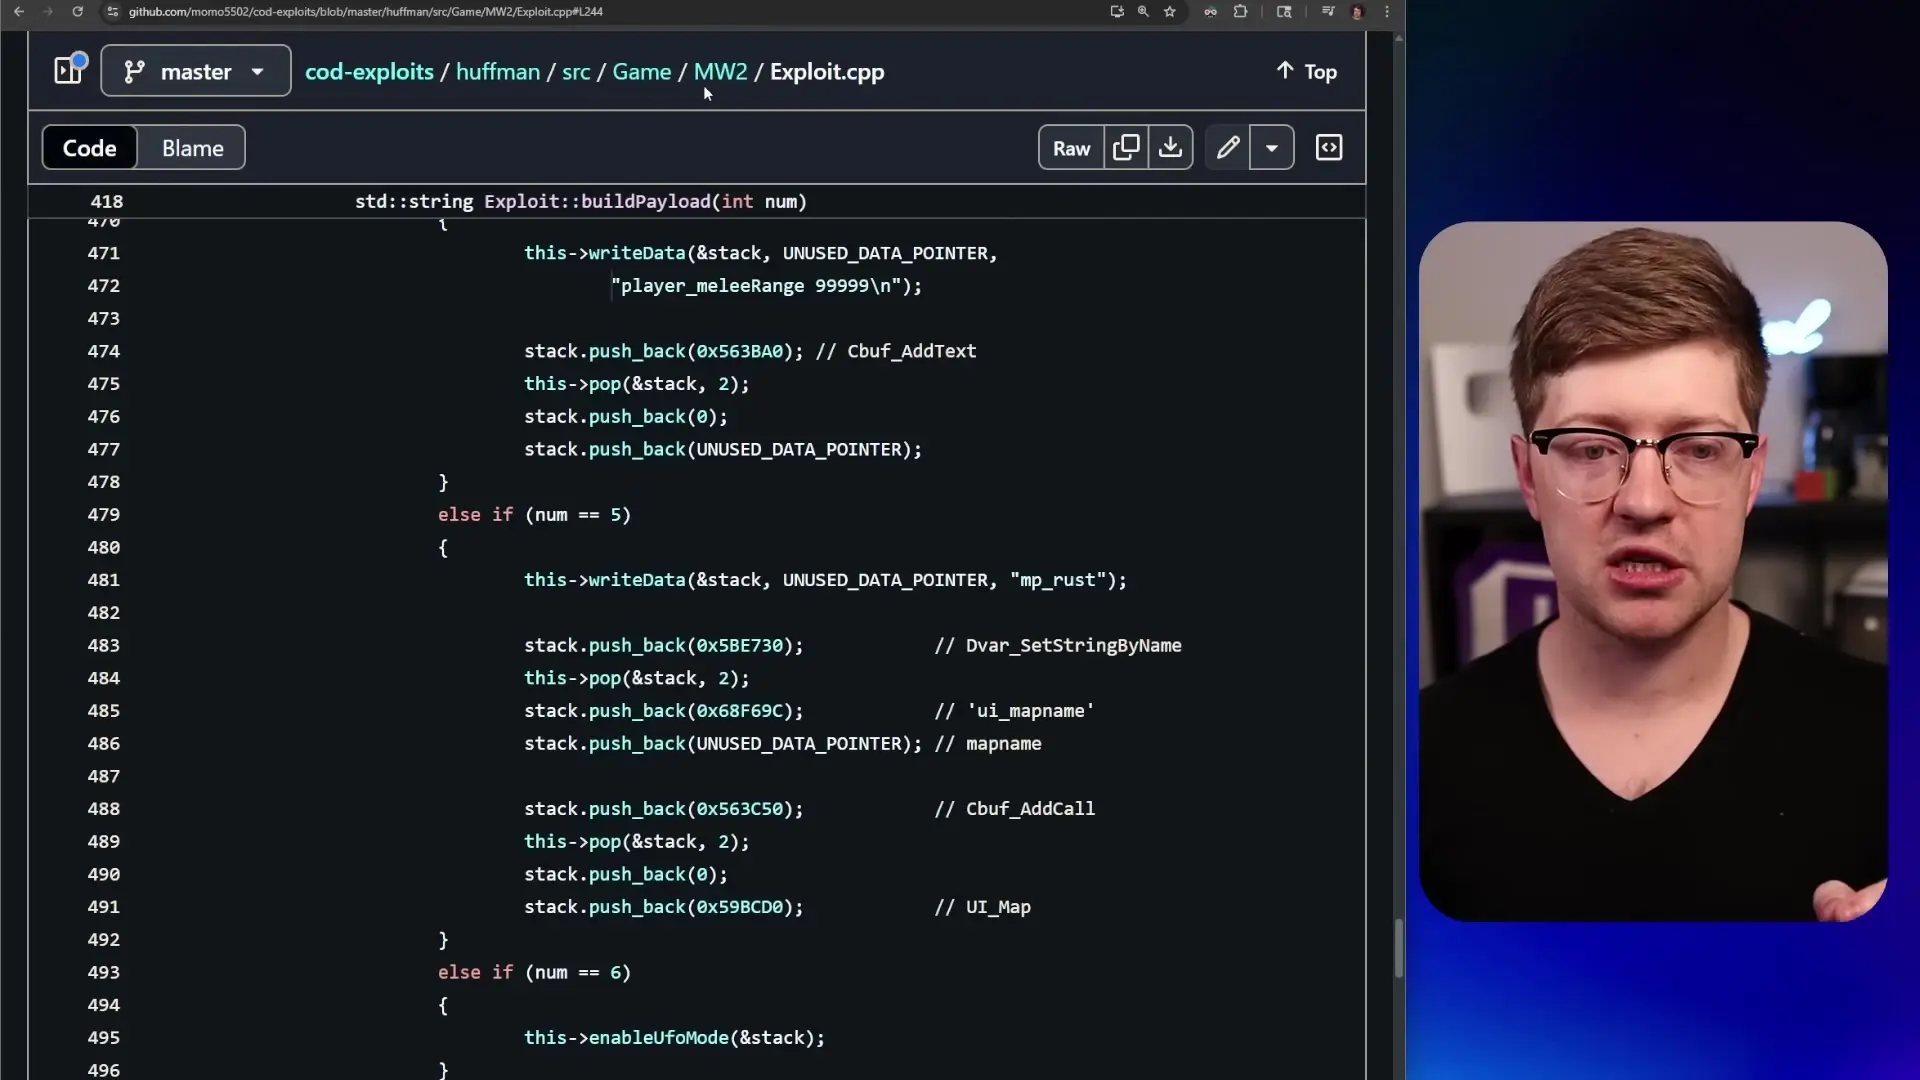Open the zoom magnifier icon in address bar

point(1143,11)
